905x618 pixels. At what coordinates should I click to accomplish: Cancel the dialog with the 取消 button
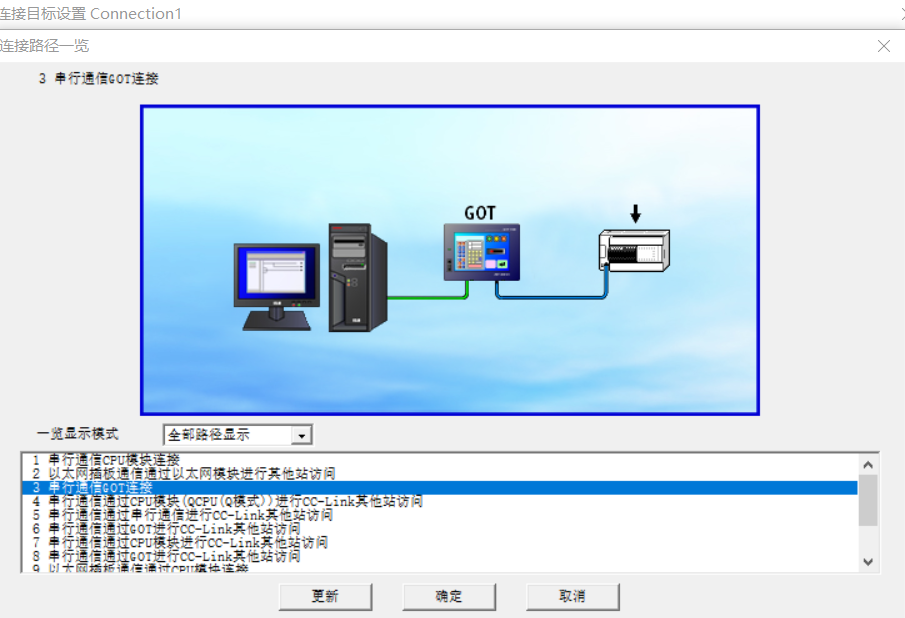pos(572,597)
